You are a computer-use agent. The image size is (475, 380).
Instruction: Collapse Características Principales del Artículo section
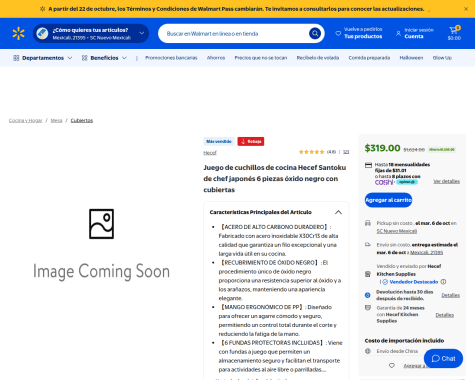point(338,212)
